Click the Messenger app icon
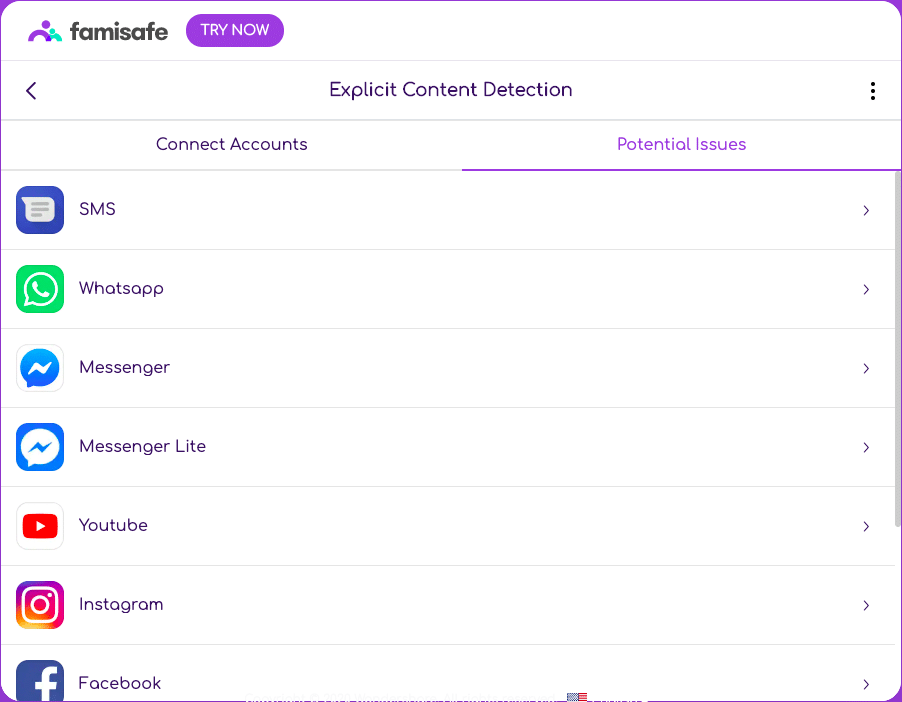 pos(40,368)
